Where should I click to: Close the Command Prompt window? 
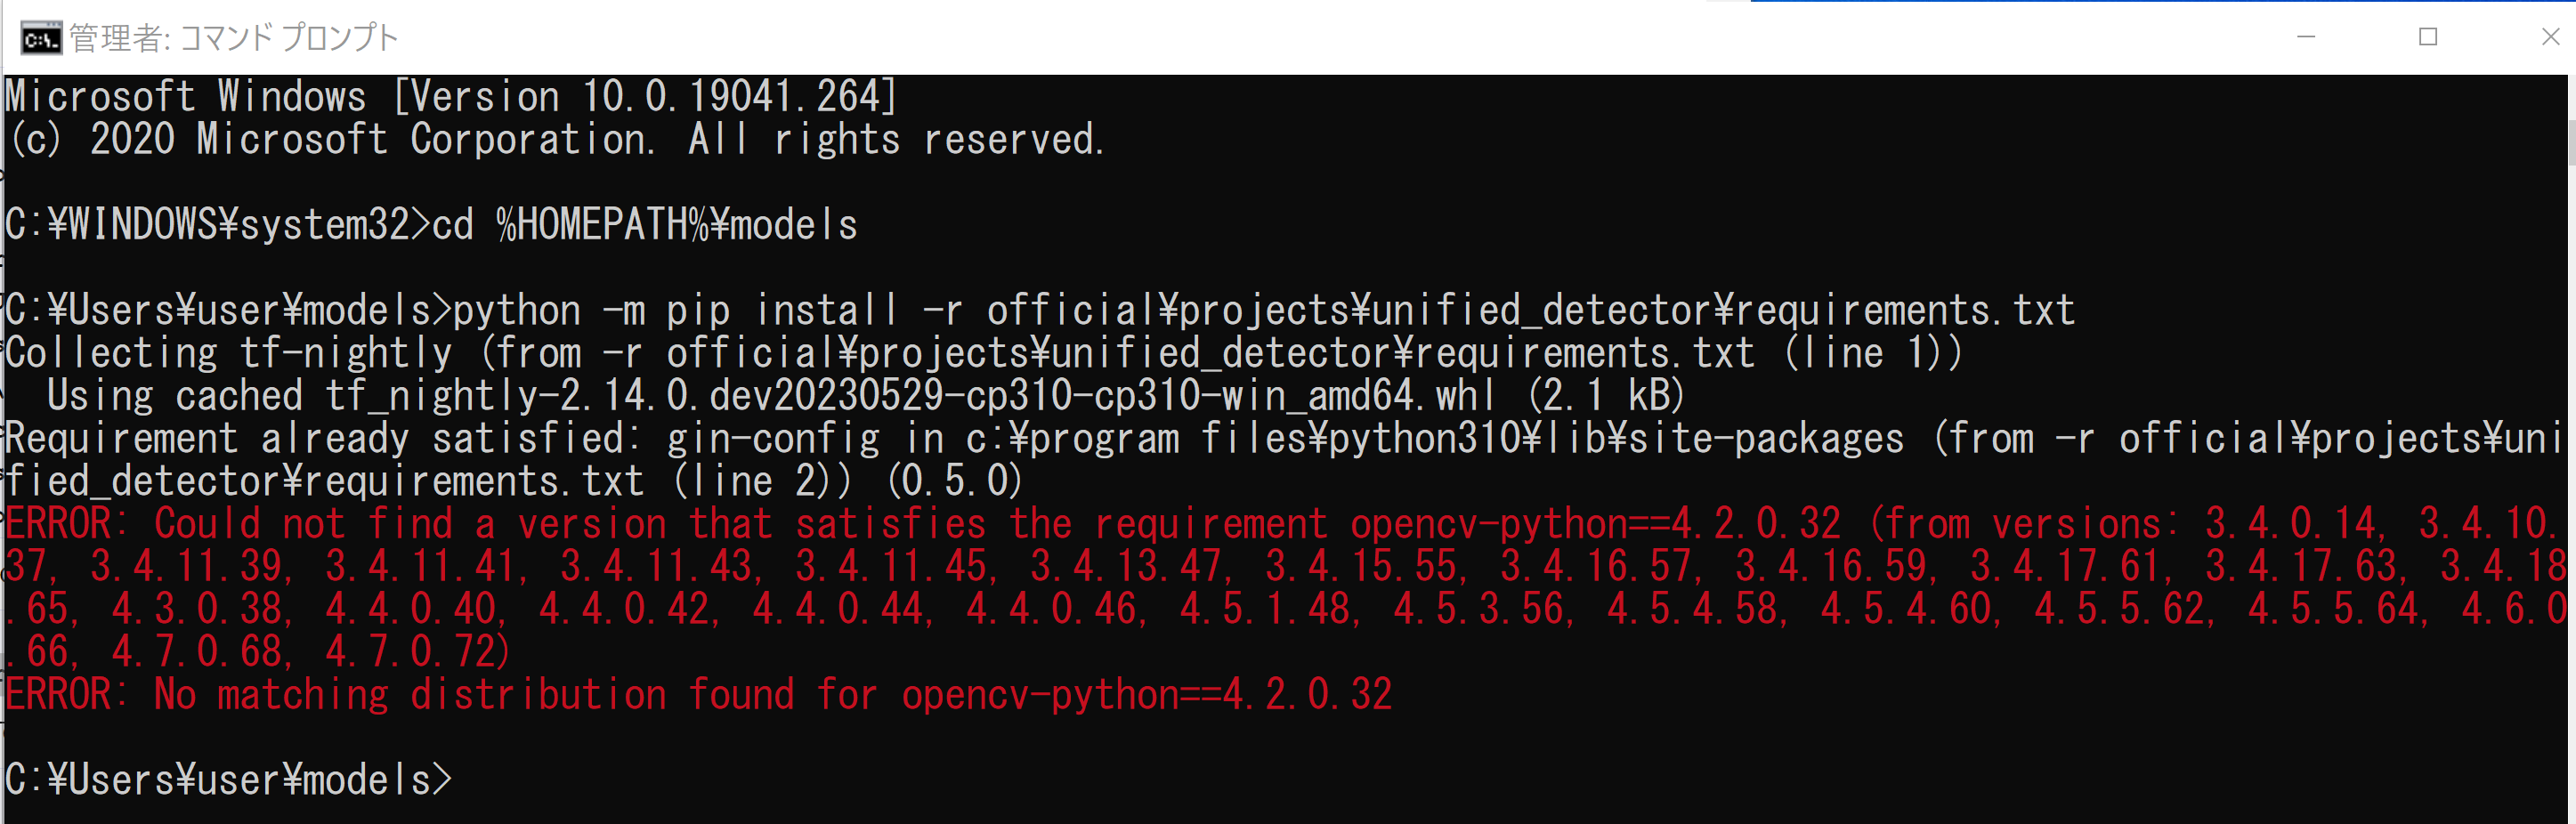coord(2550,37)
